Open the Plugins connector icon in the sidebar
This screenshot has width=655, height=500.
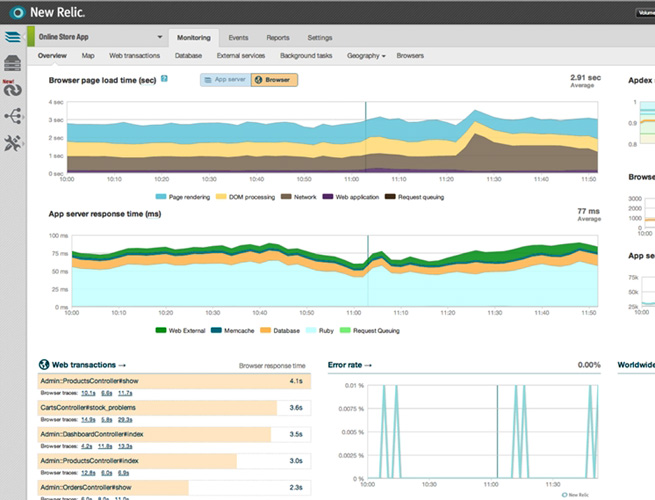tap(13, 116)
